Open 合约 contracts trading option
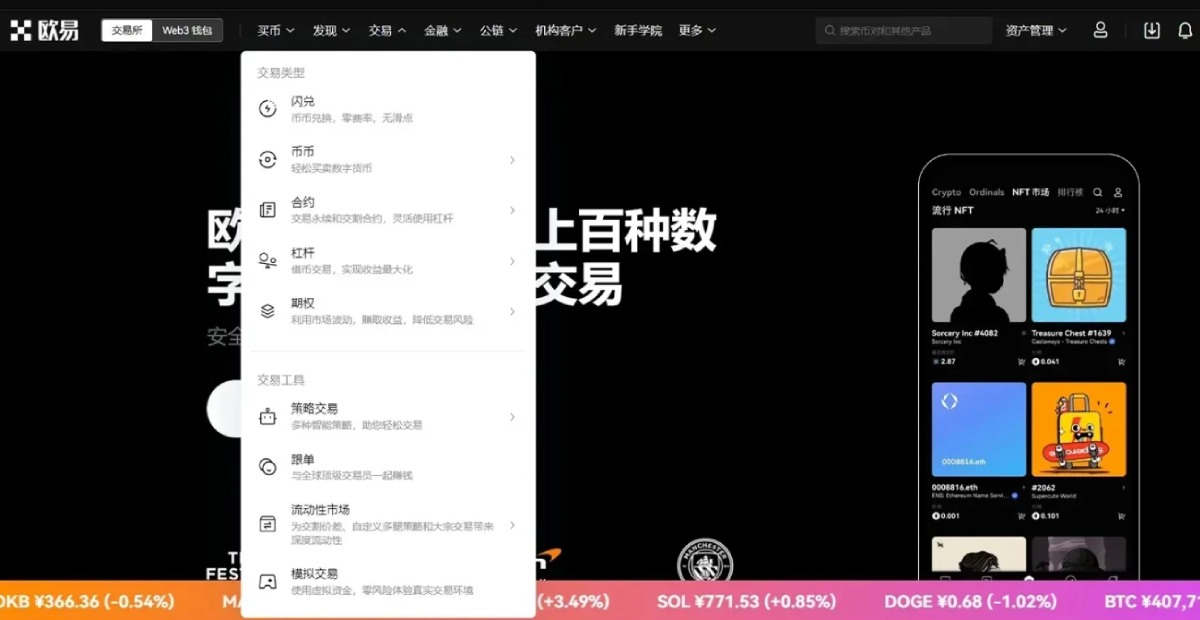This screenshot has height=620, width=1200. 303,201
